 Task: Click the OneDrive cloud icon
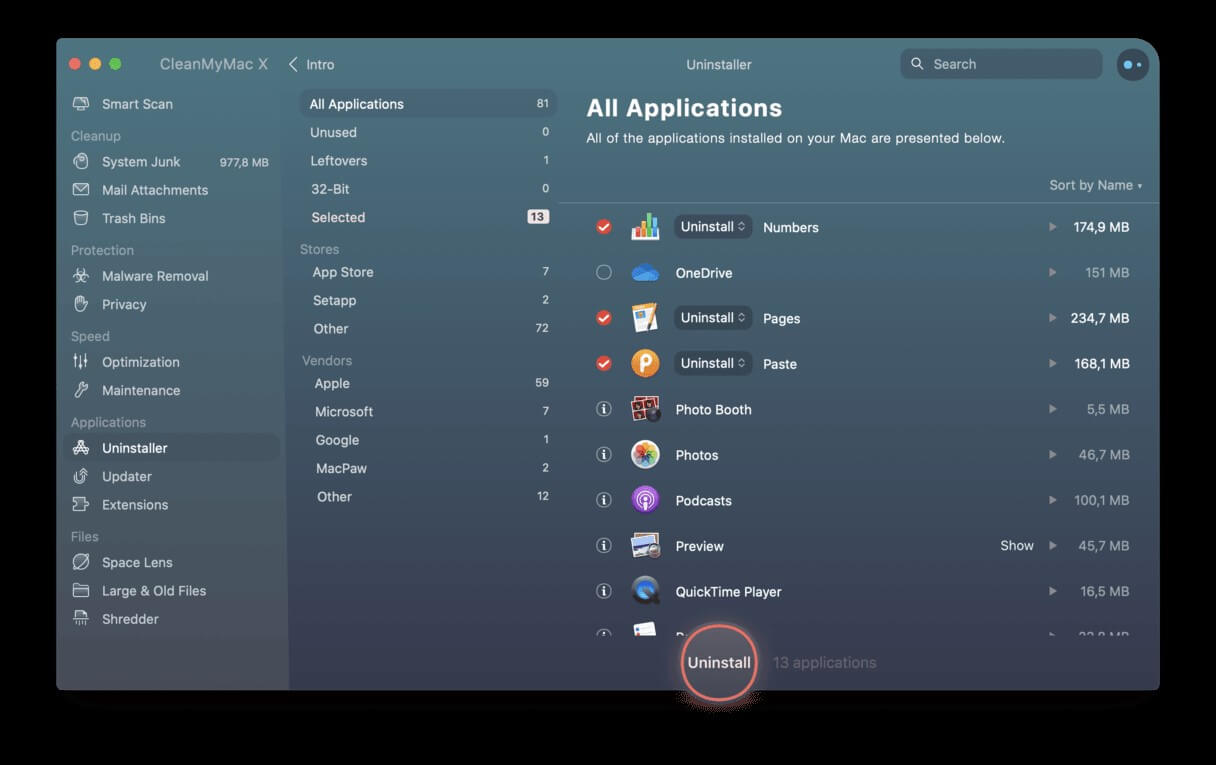[x=645, y=272]
